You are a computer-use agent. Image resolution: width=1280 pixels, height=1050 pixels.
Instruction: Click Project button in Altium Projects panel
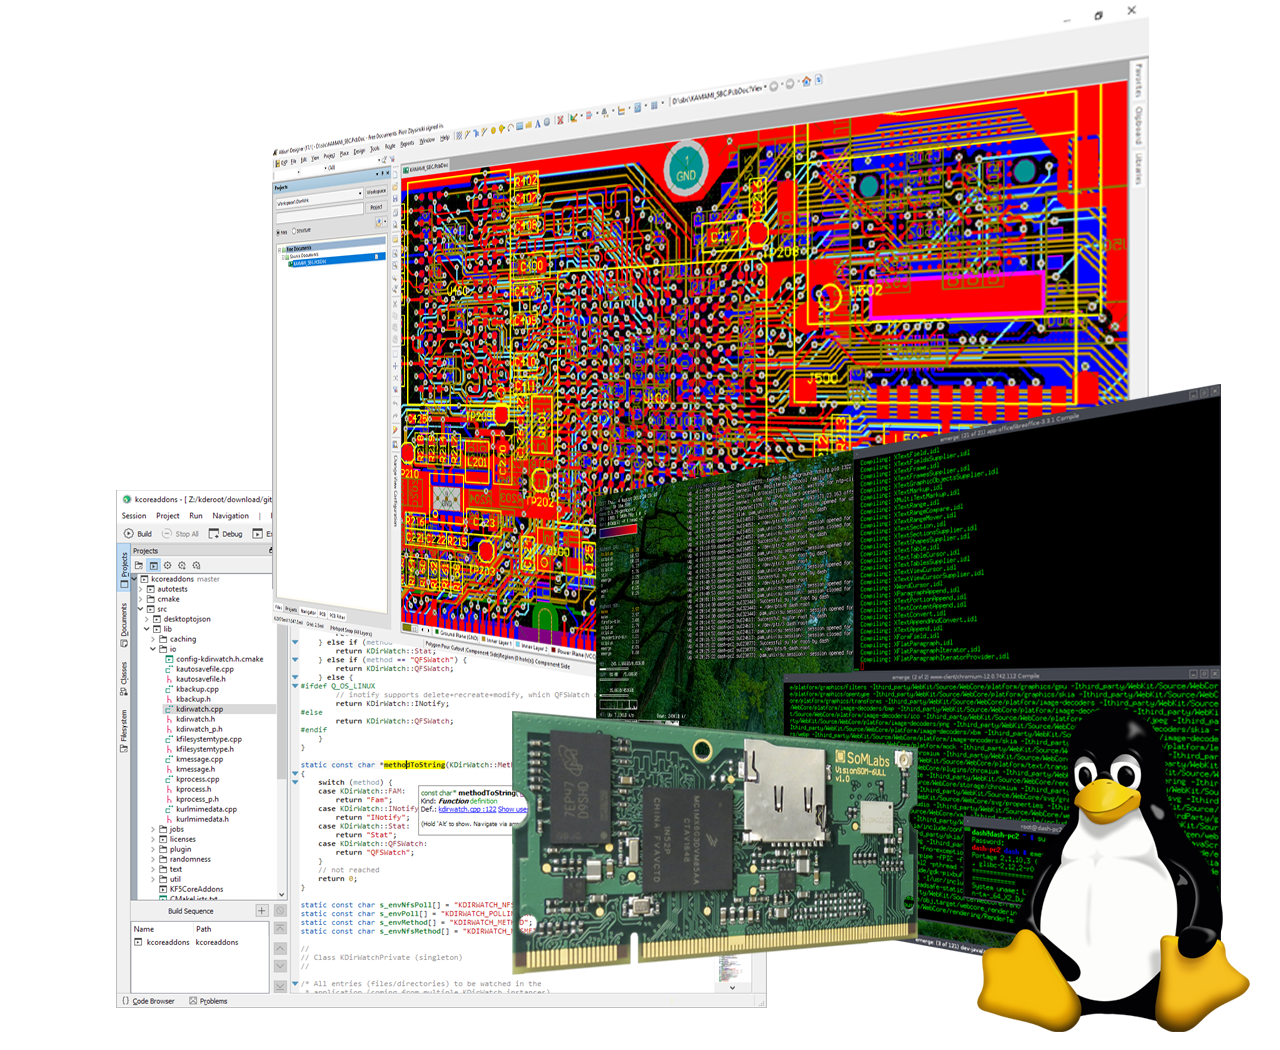(x=376, y=207)
